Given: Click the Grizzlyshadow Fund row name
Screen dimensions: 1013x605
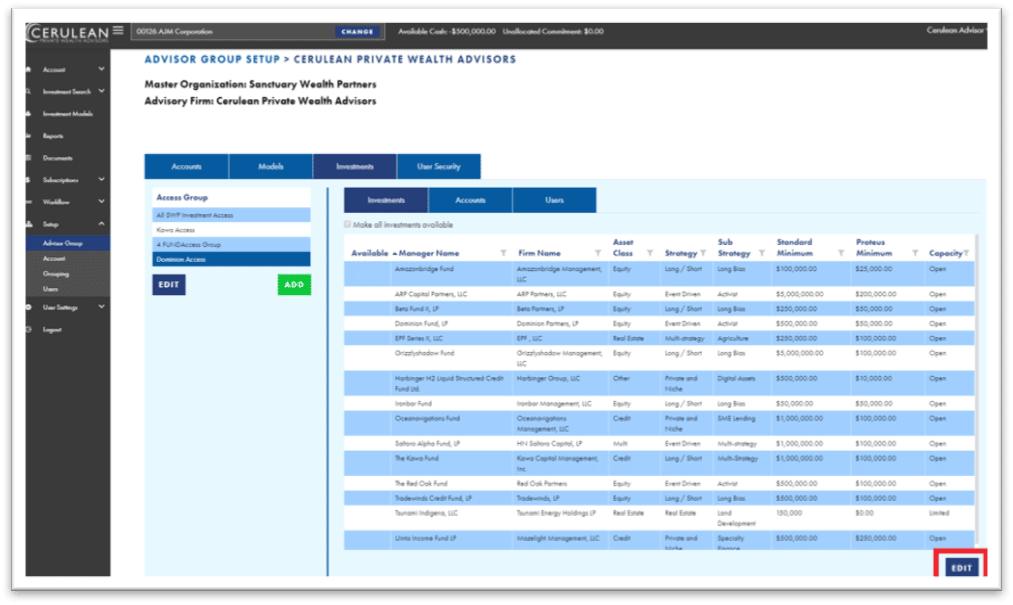Looking at the screenshot, I should [424, 354].
